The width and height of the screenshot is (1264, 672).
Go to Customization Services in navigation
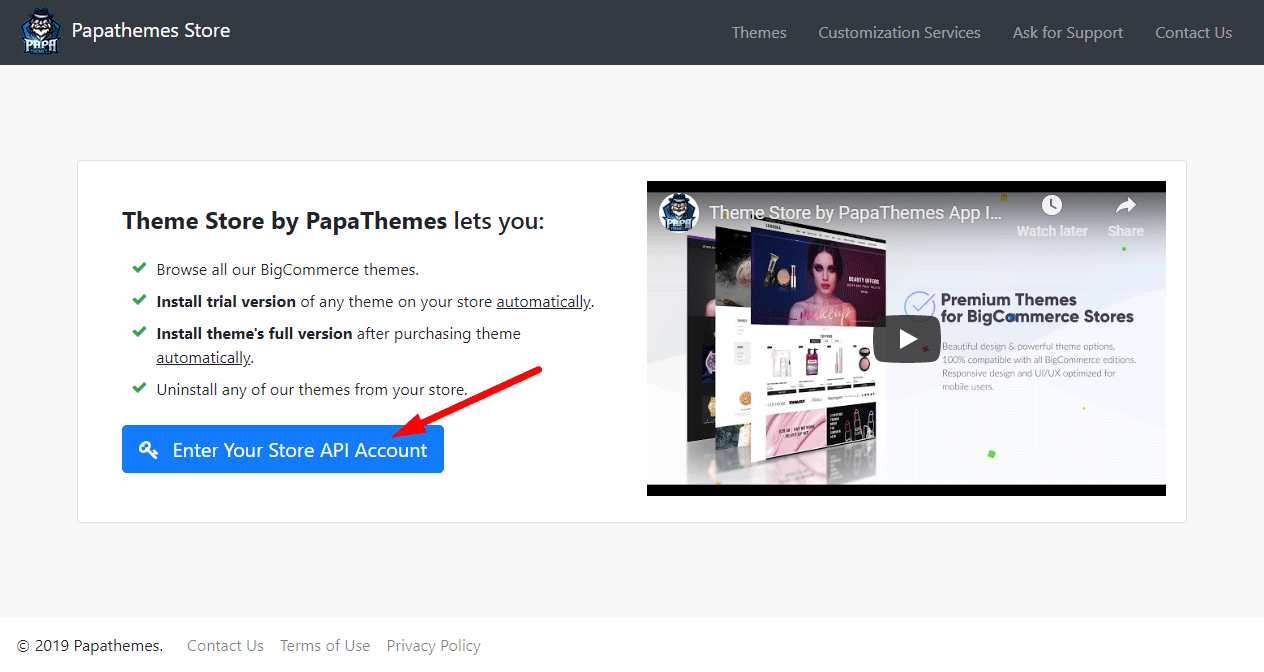pyautogui.click(x=899, y=33)
